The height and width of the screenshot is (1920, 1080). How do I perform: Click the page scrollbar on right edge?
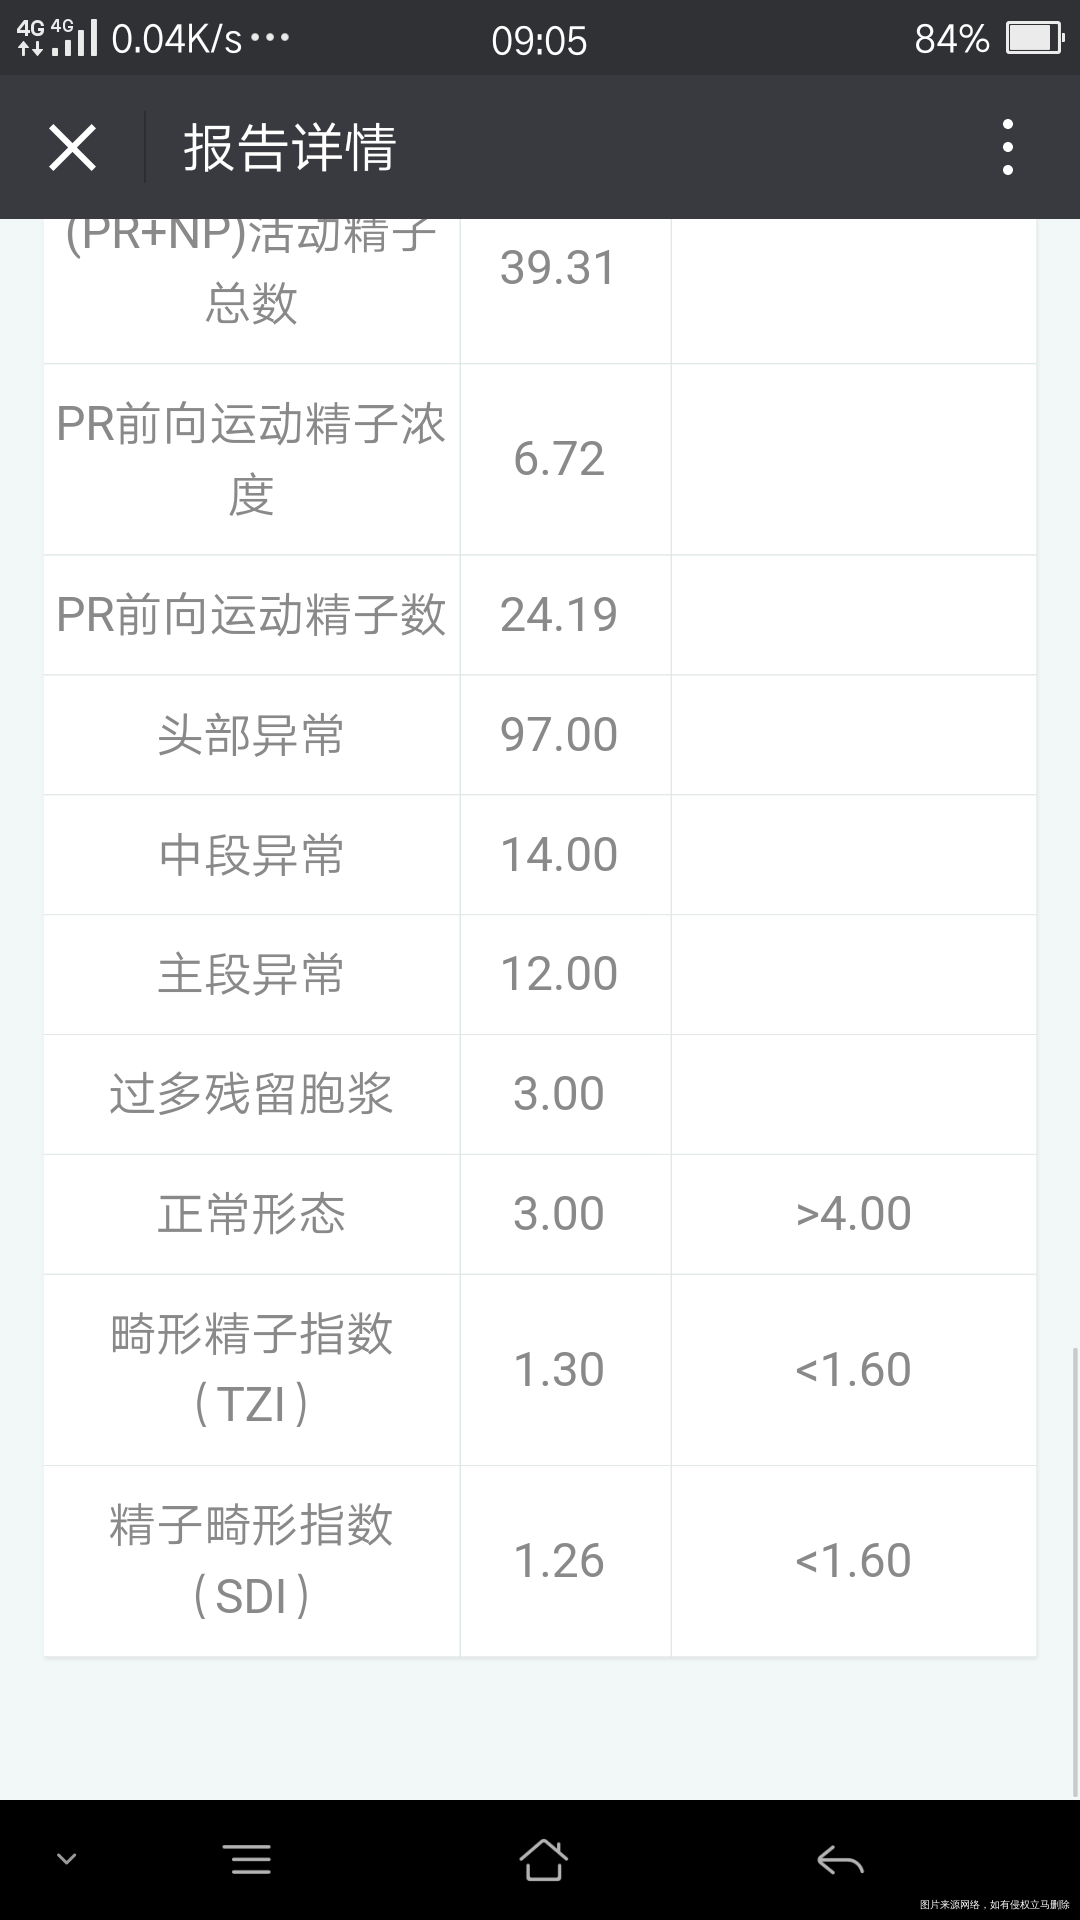click(1075, 1570)
